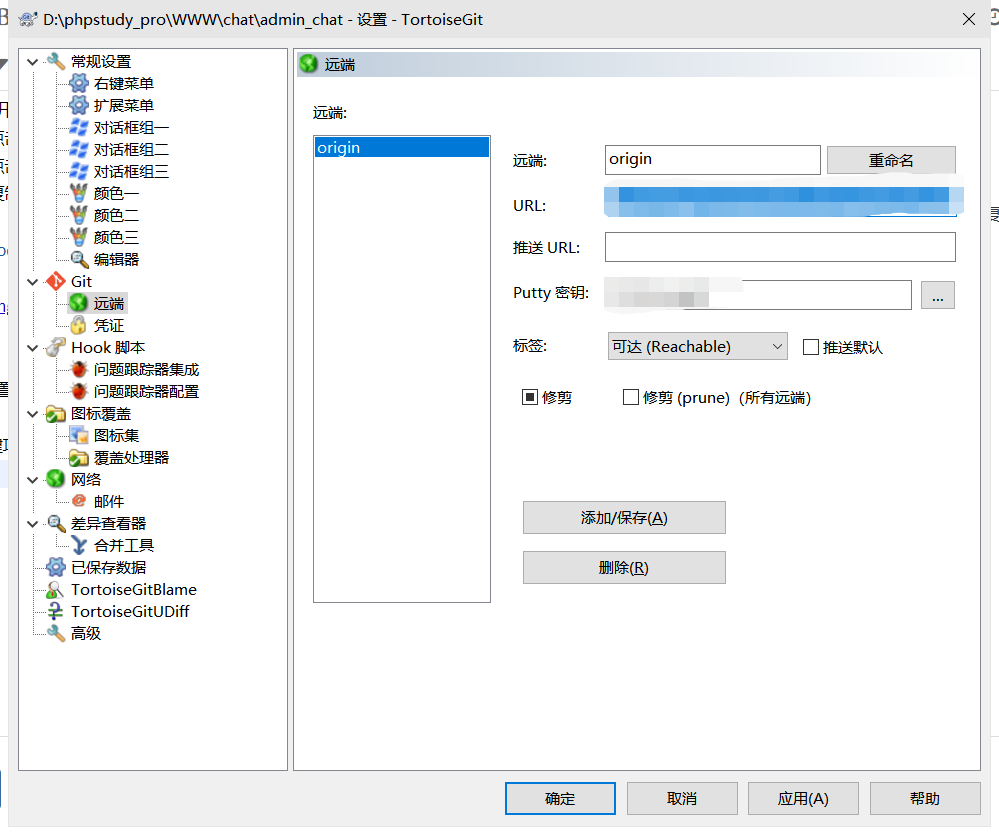Apply changes with 应用(A) button
This screenshot has height=835, width=999.
tap(803, 799)
